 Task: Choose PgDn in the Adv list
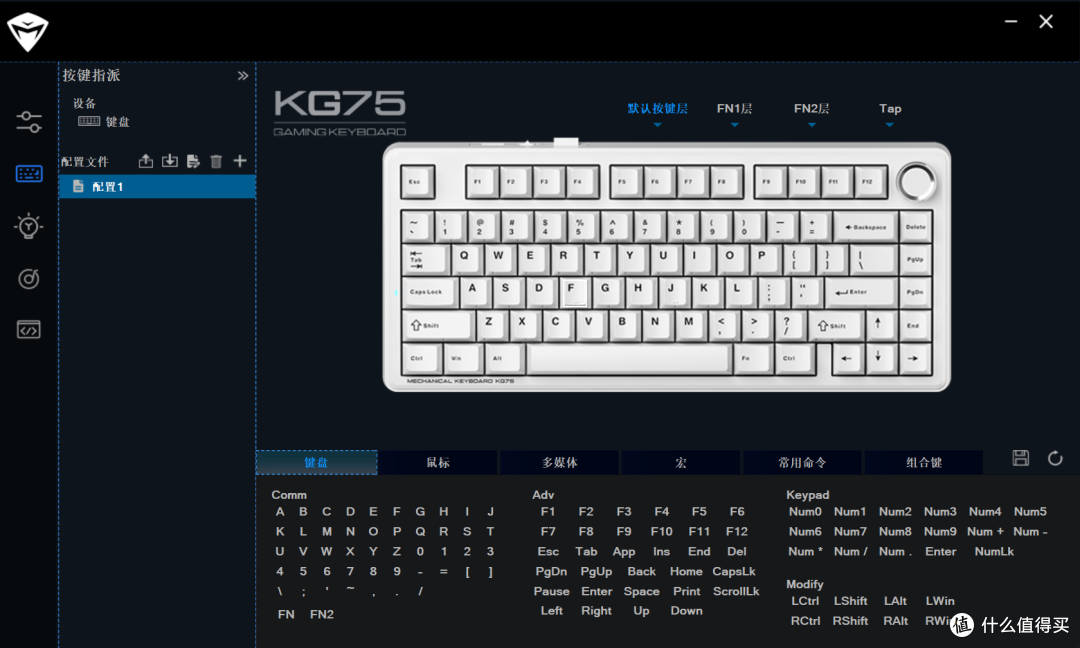point(551,572)
